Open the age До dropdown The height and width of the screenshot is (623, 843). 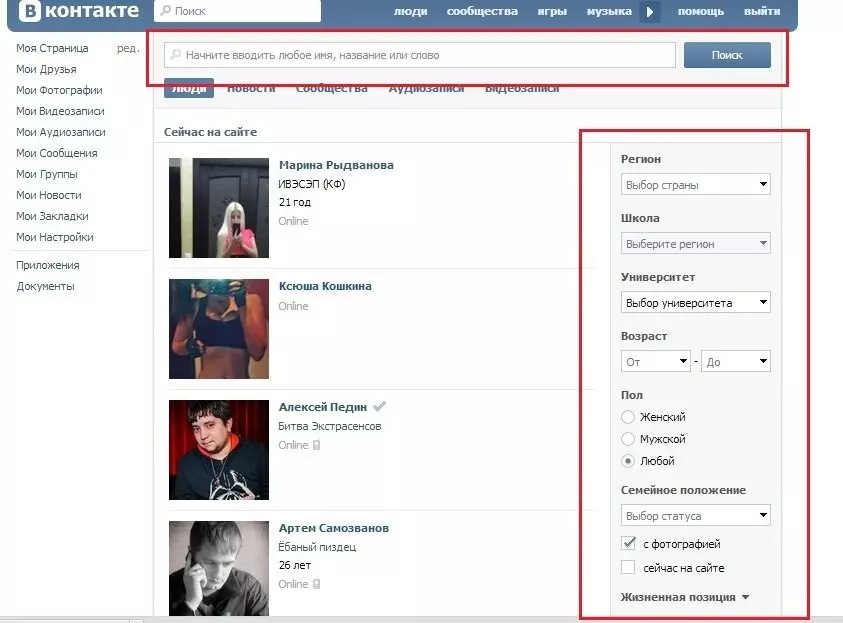(x=735, y=361)
